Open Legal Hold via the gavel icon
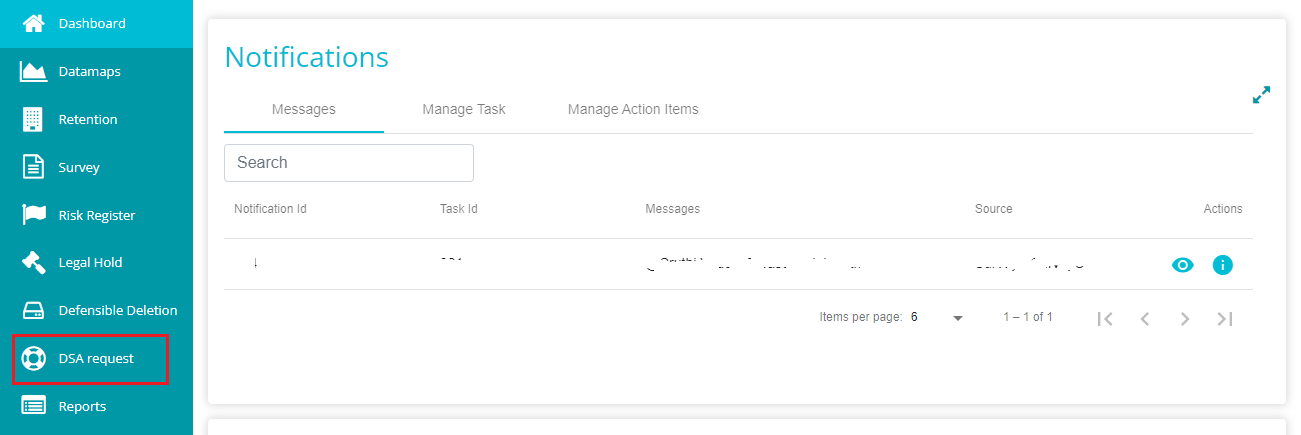The image size is (1301, 435). click(34, 262)
